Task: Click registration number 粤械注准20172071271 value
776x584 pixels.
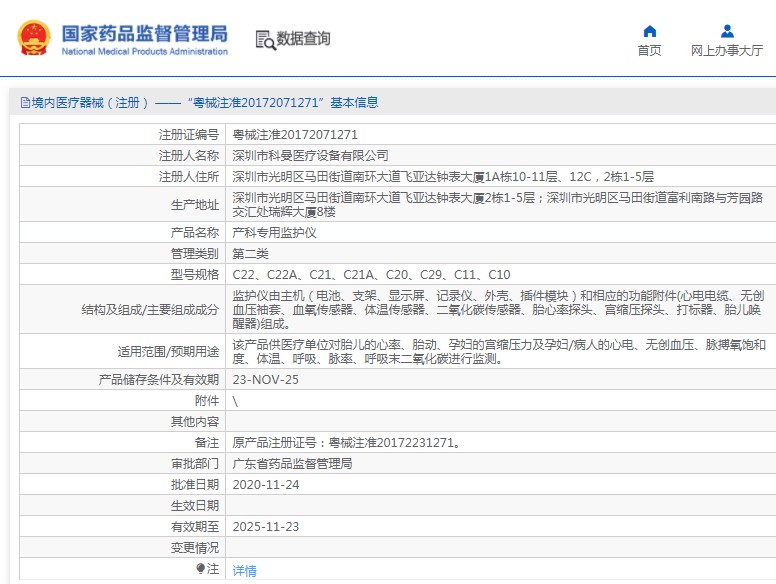Action: (x=295, y=134)
